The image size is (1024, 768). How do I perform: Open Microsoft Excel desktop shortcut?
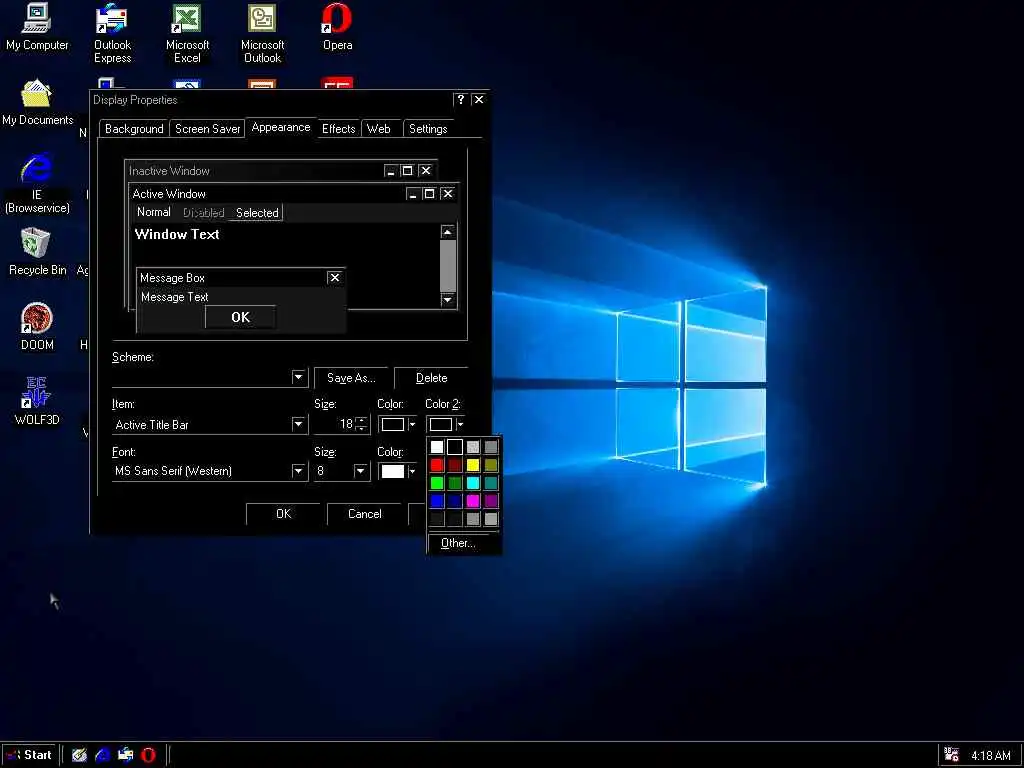pyautogui.click(x=187, y=34)
